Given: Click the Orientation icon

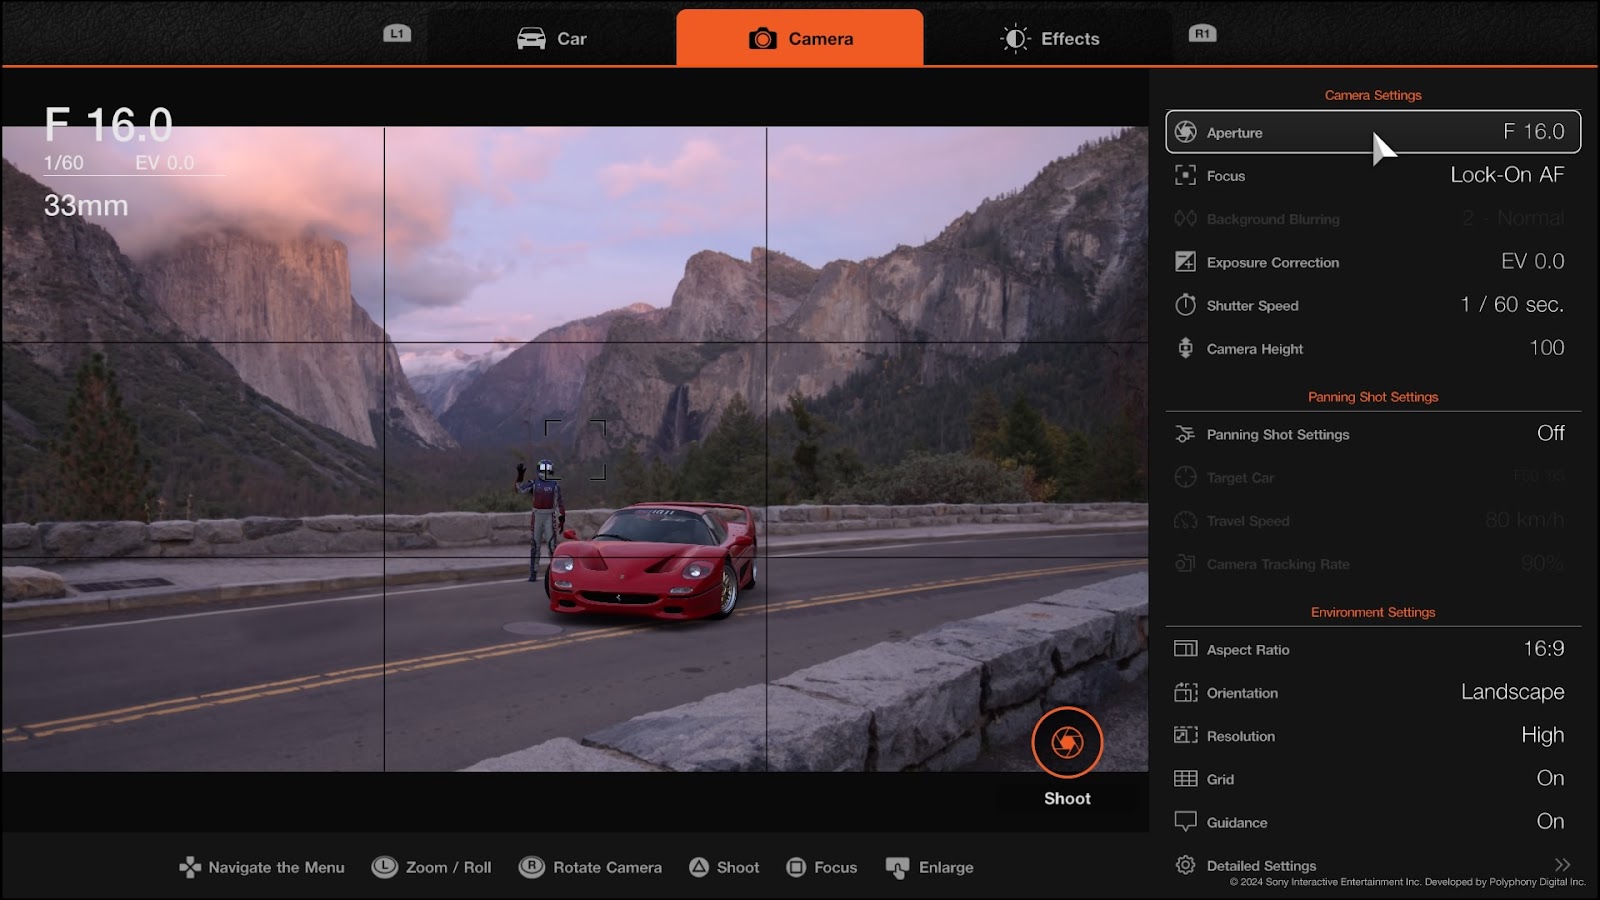Looking at the screenshot, I should pyautogui.click(x=1186, y=692).
